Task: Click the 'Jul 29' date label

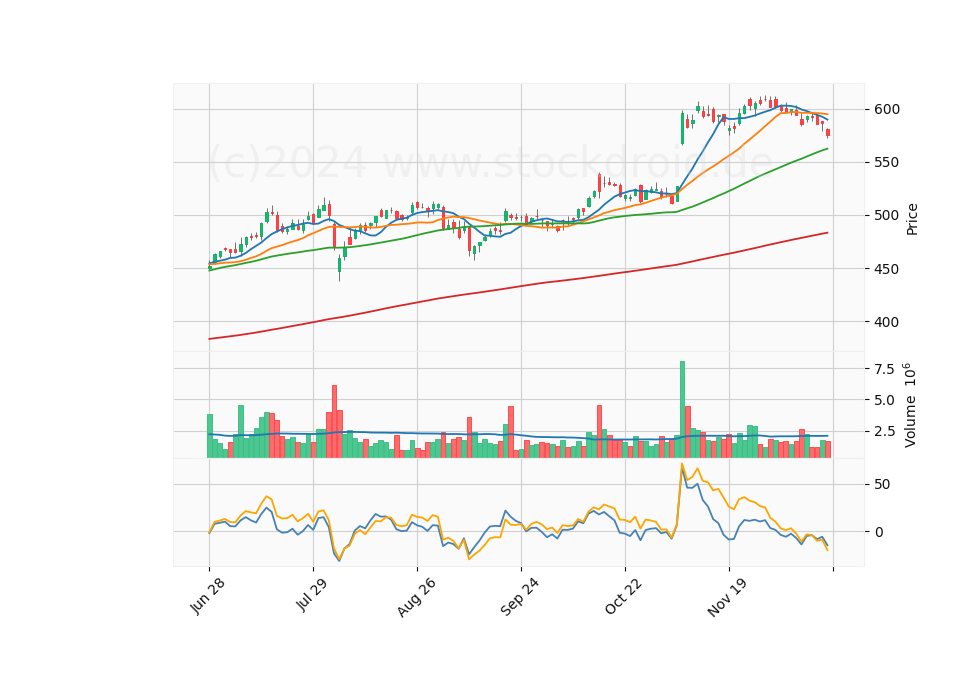Action: [312, 594]
